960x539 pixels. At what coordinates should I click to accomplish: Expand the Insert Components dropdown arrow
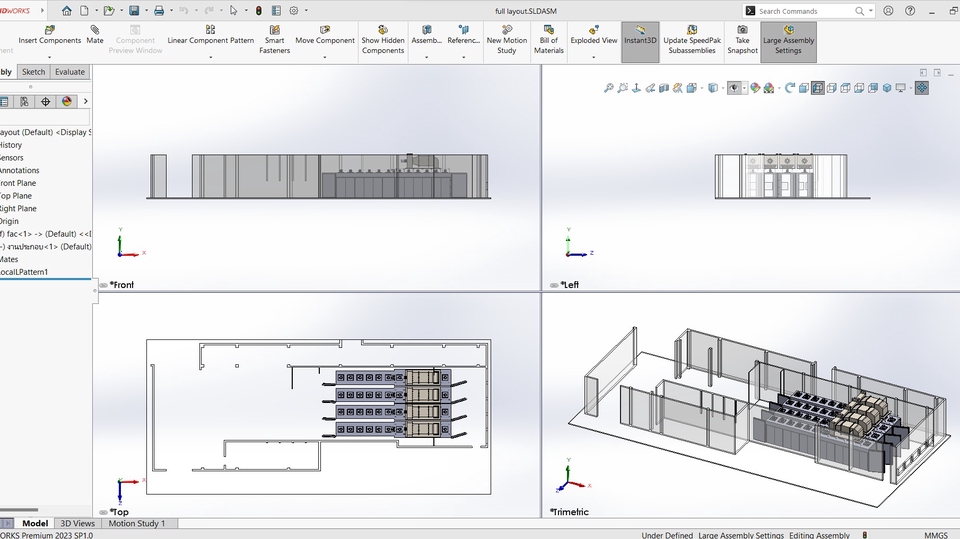(x=50, y=57)
